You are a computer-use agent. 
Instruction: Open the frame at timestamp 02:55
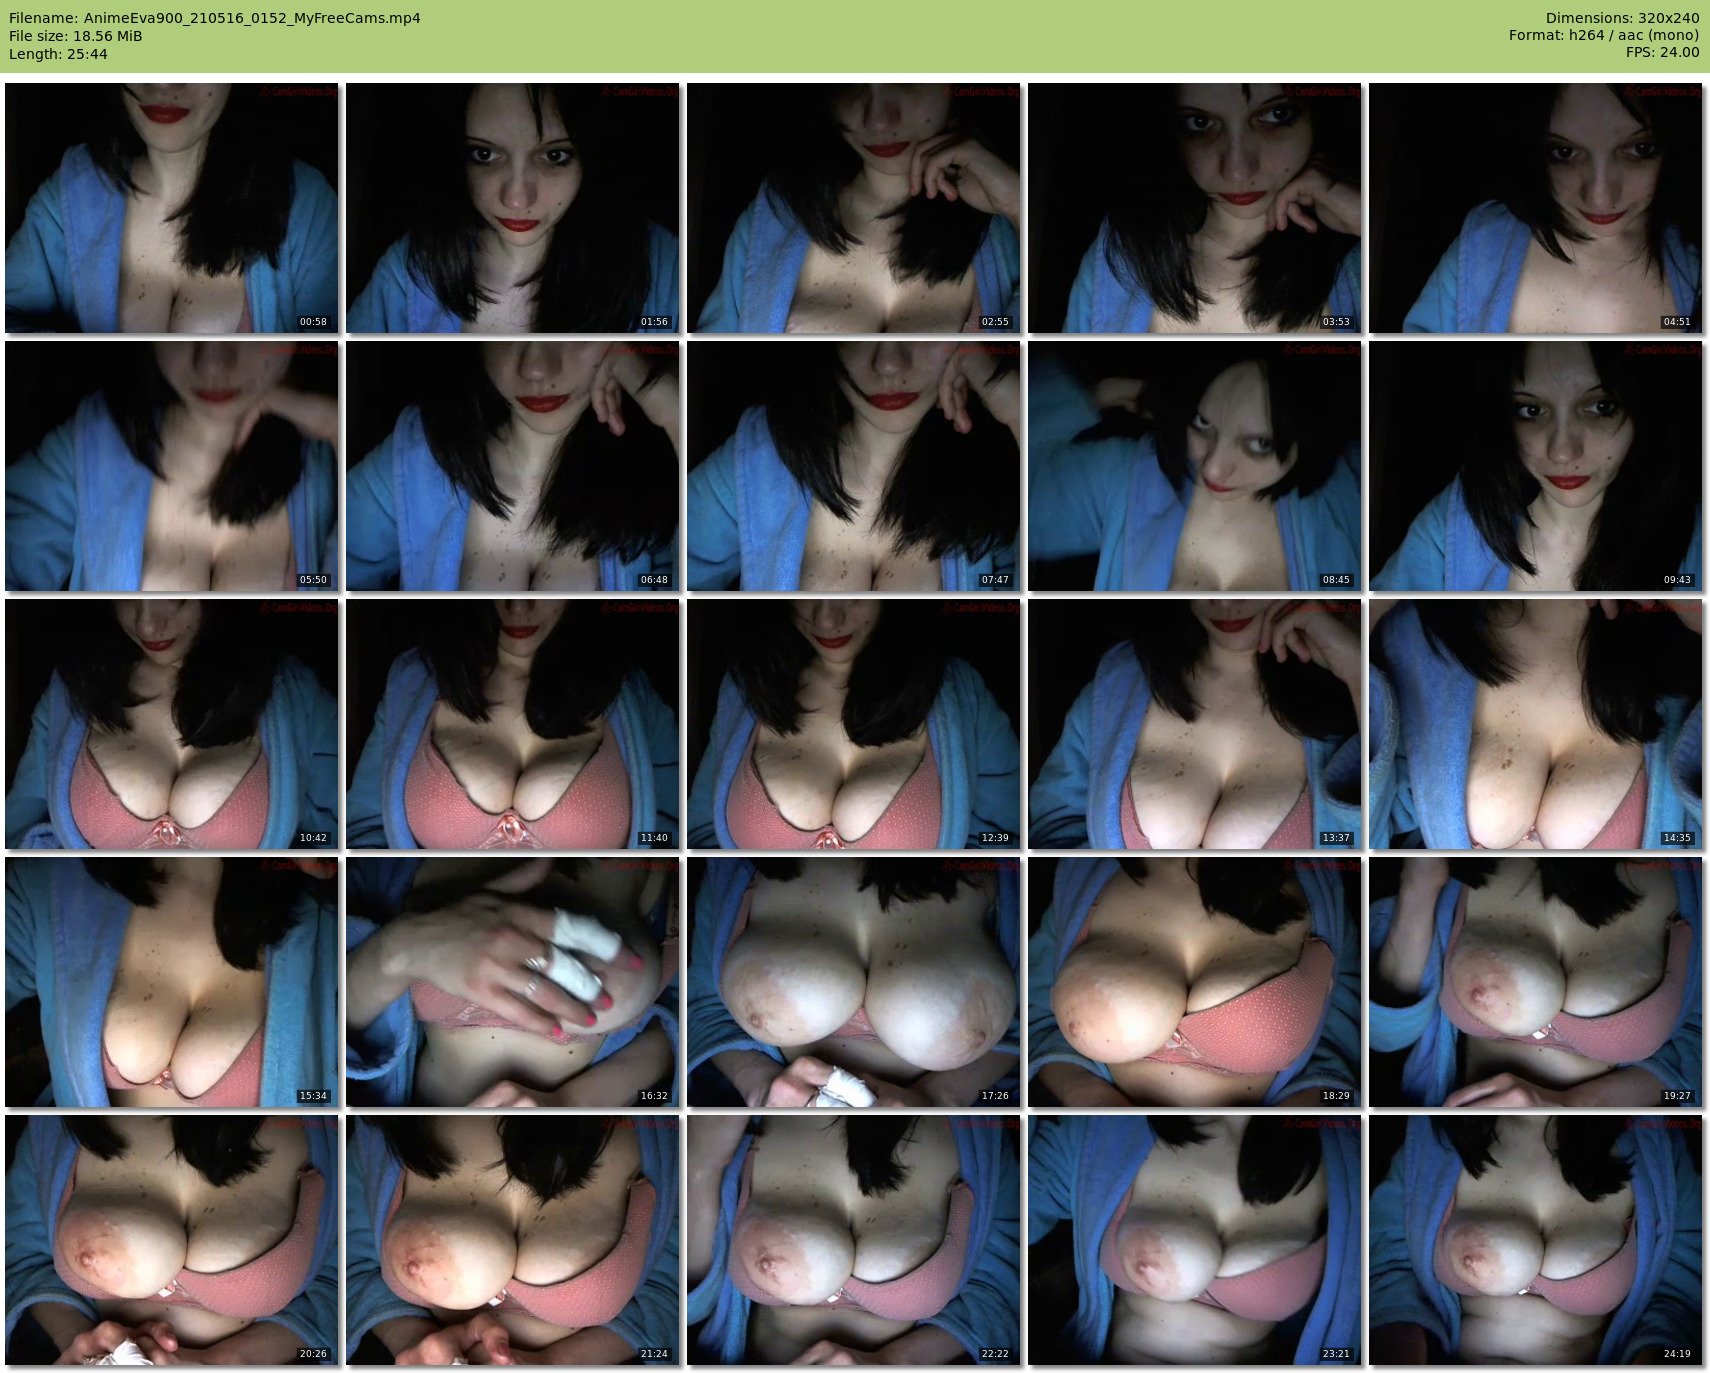point(854,208)
